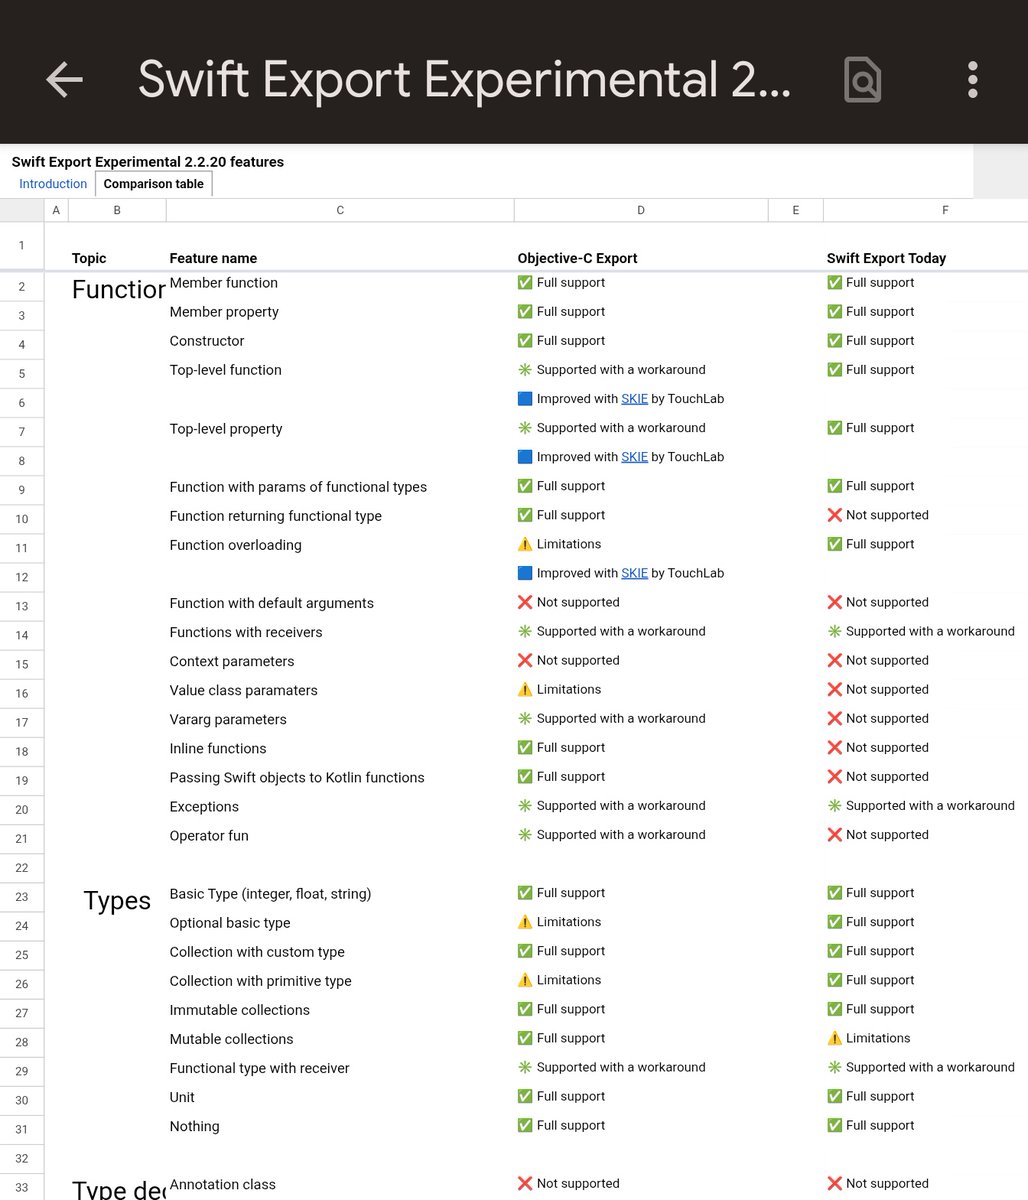Go back with the arrow icon
Screen dimensions: 1028x1200
tap(65, 80)
